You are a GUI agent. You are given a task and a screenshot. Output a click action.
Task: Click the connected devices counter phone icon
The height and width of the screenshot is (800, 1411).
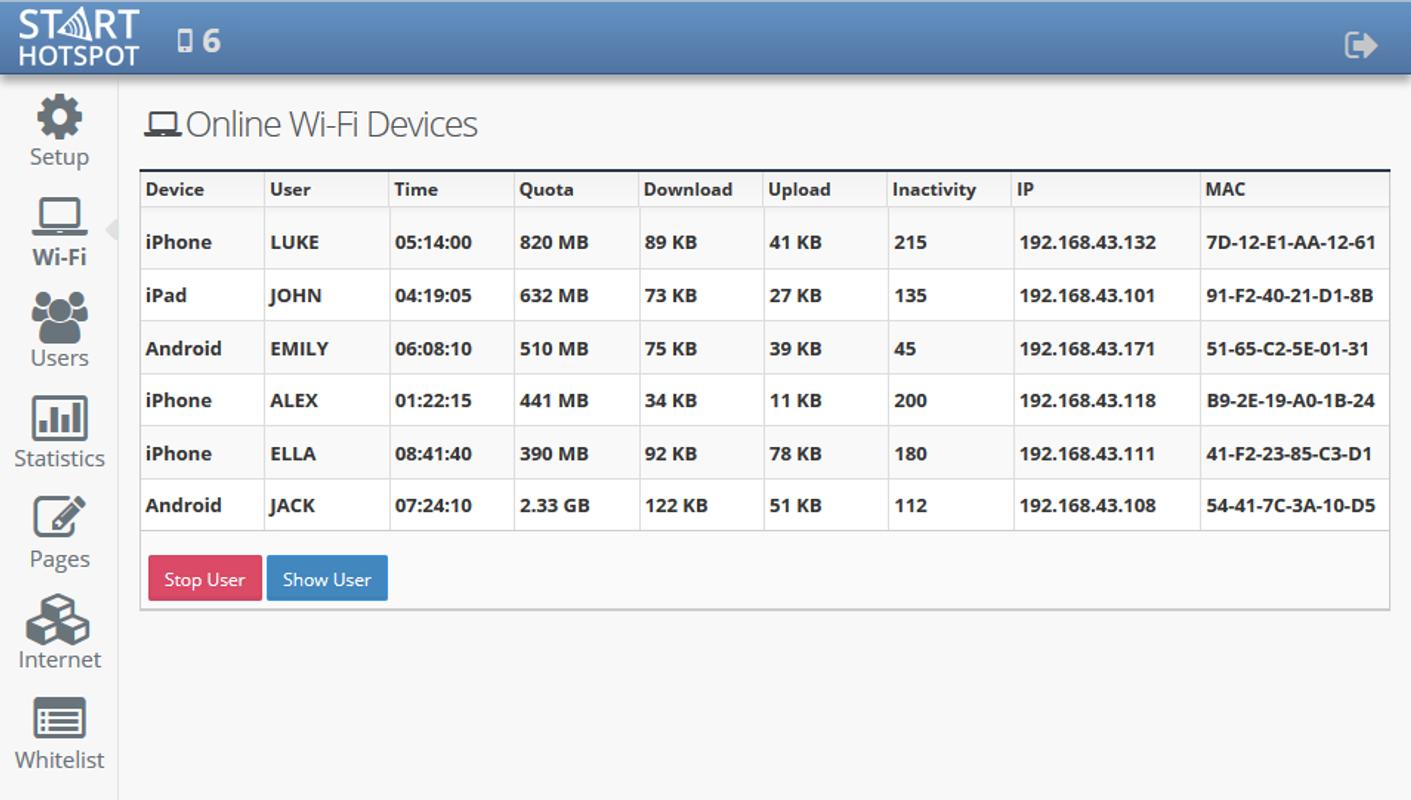(184, 40)
